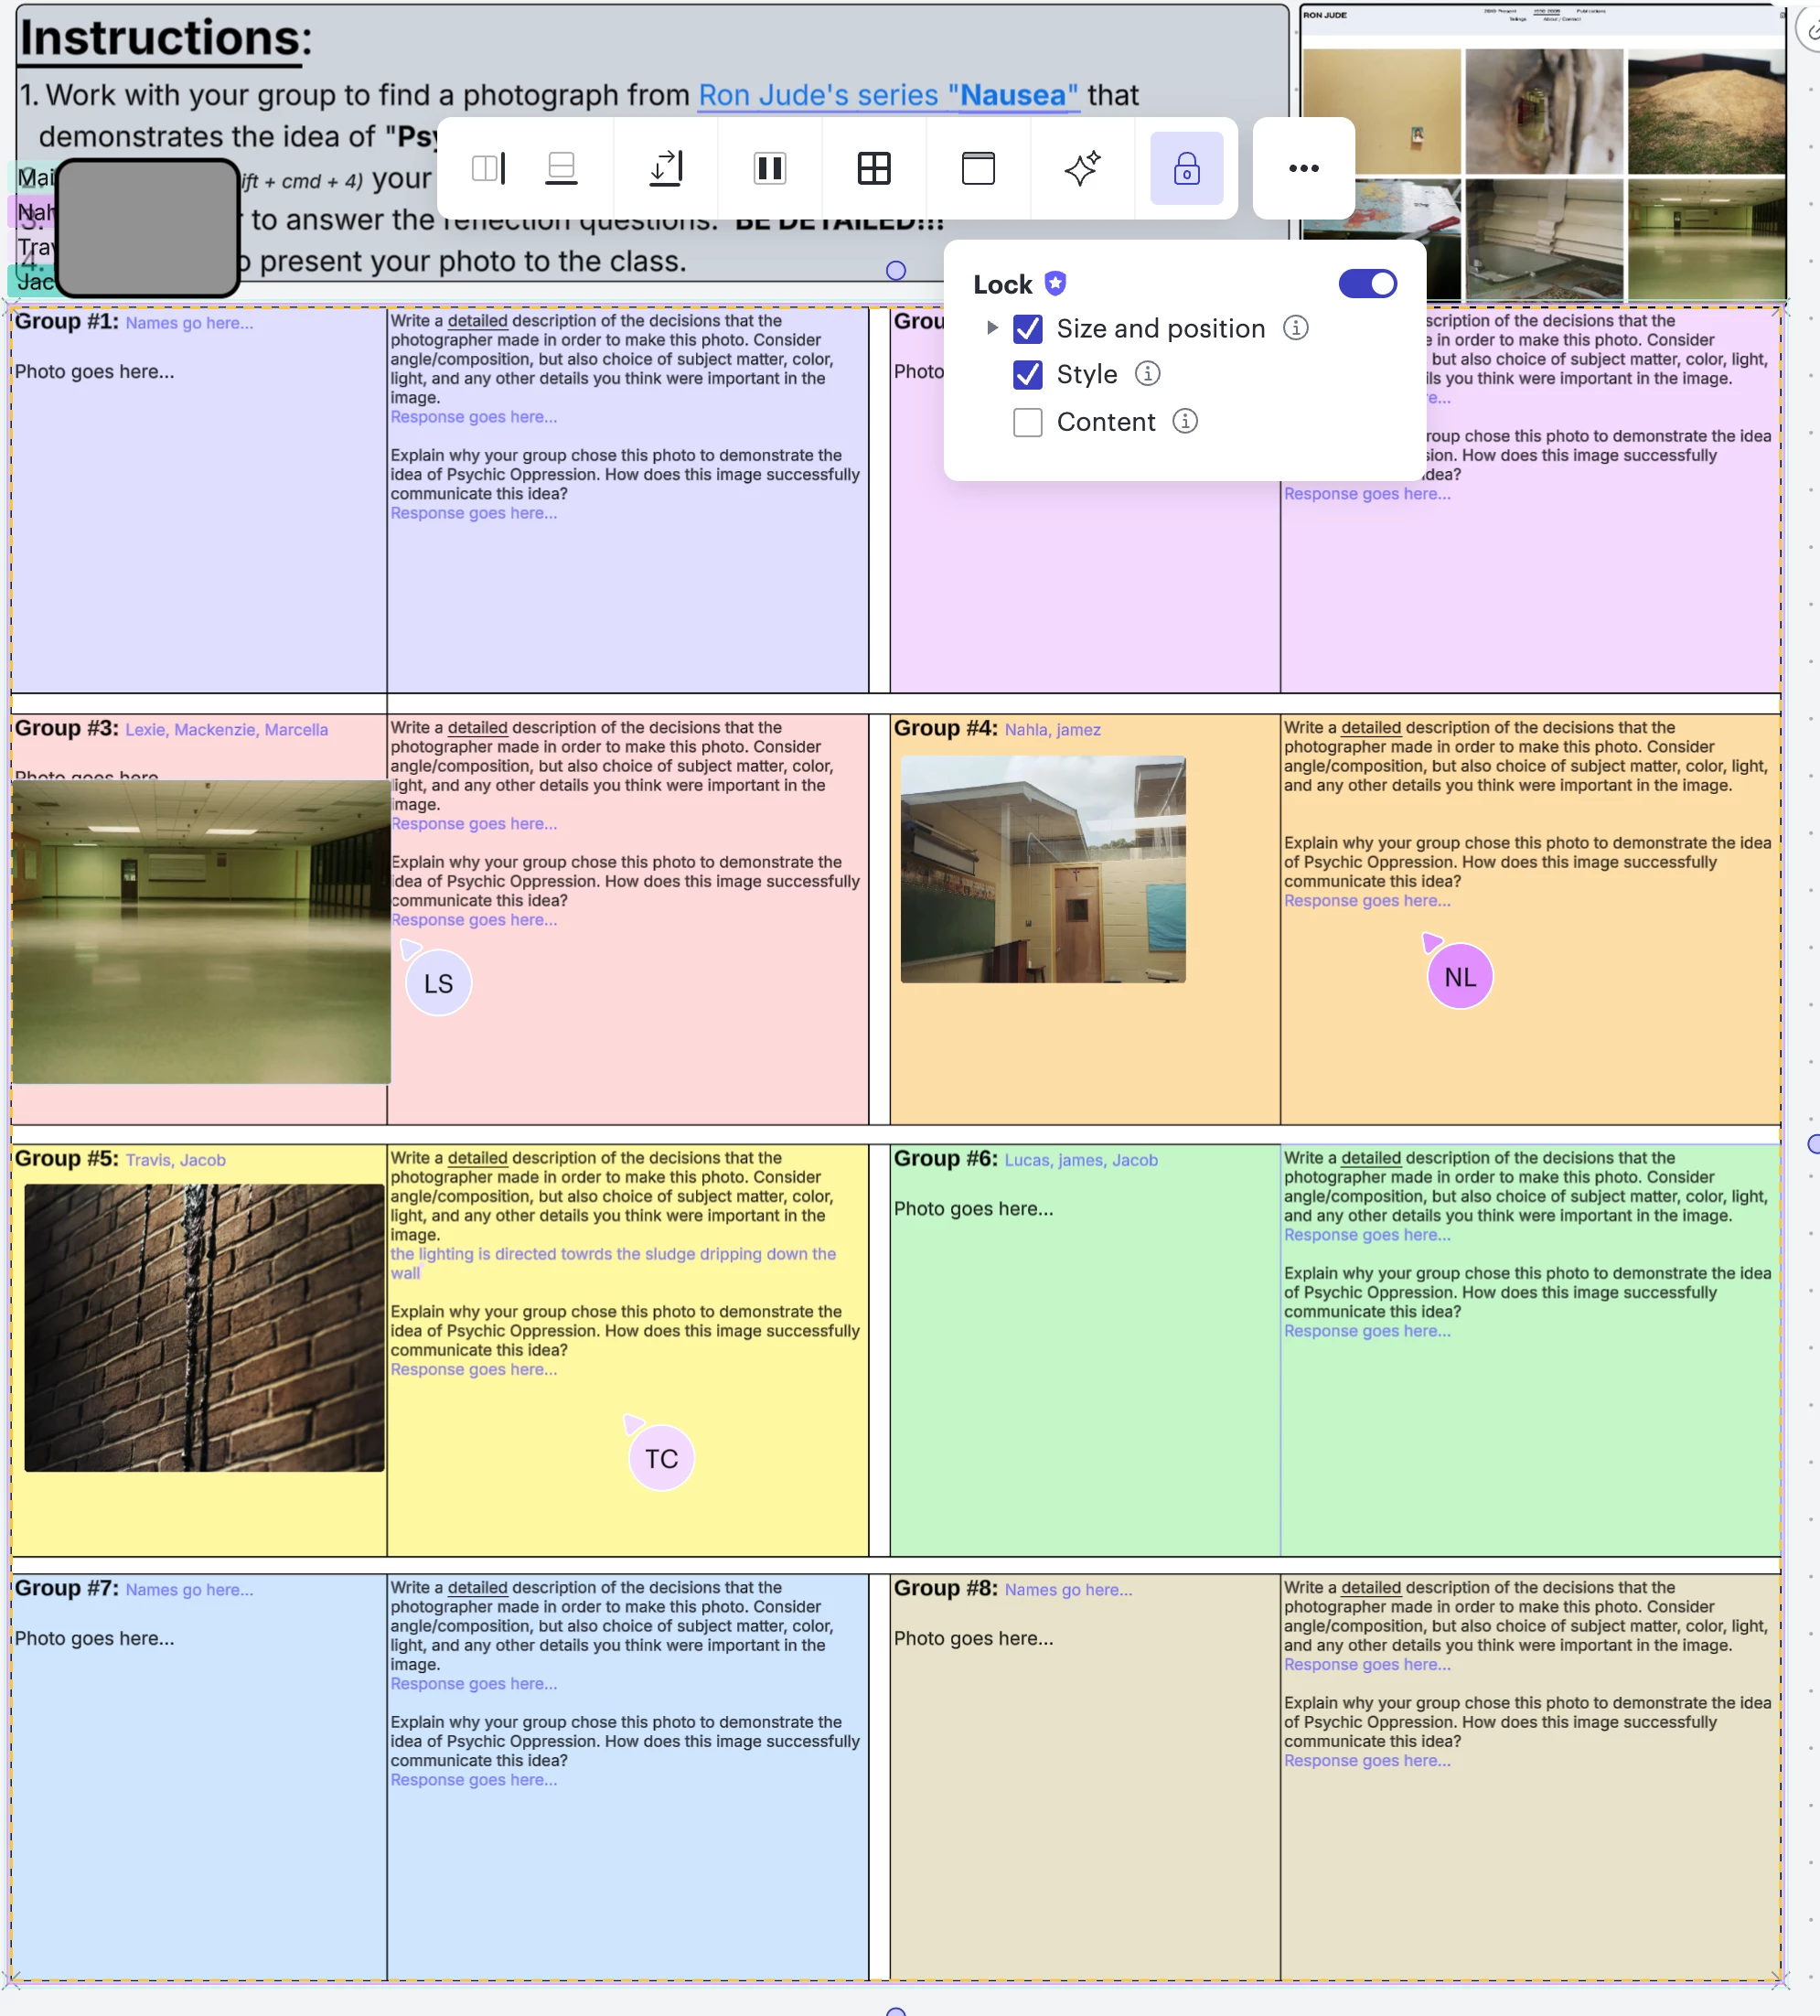Turn off the Lock toggle switch
The image size is (1820, 2016).
click(1367, 284)
